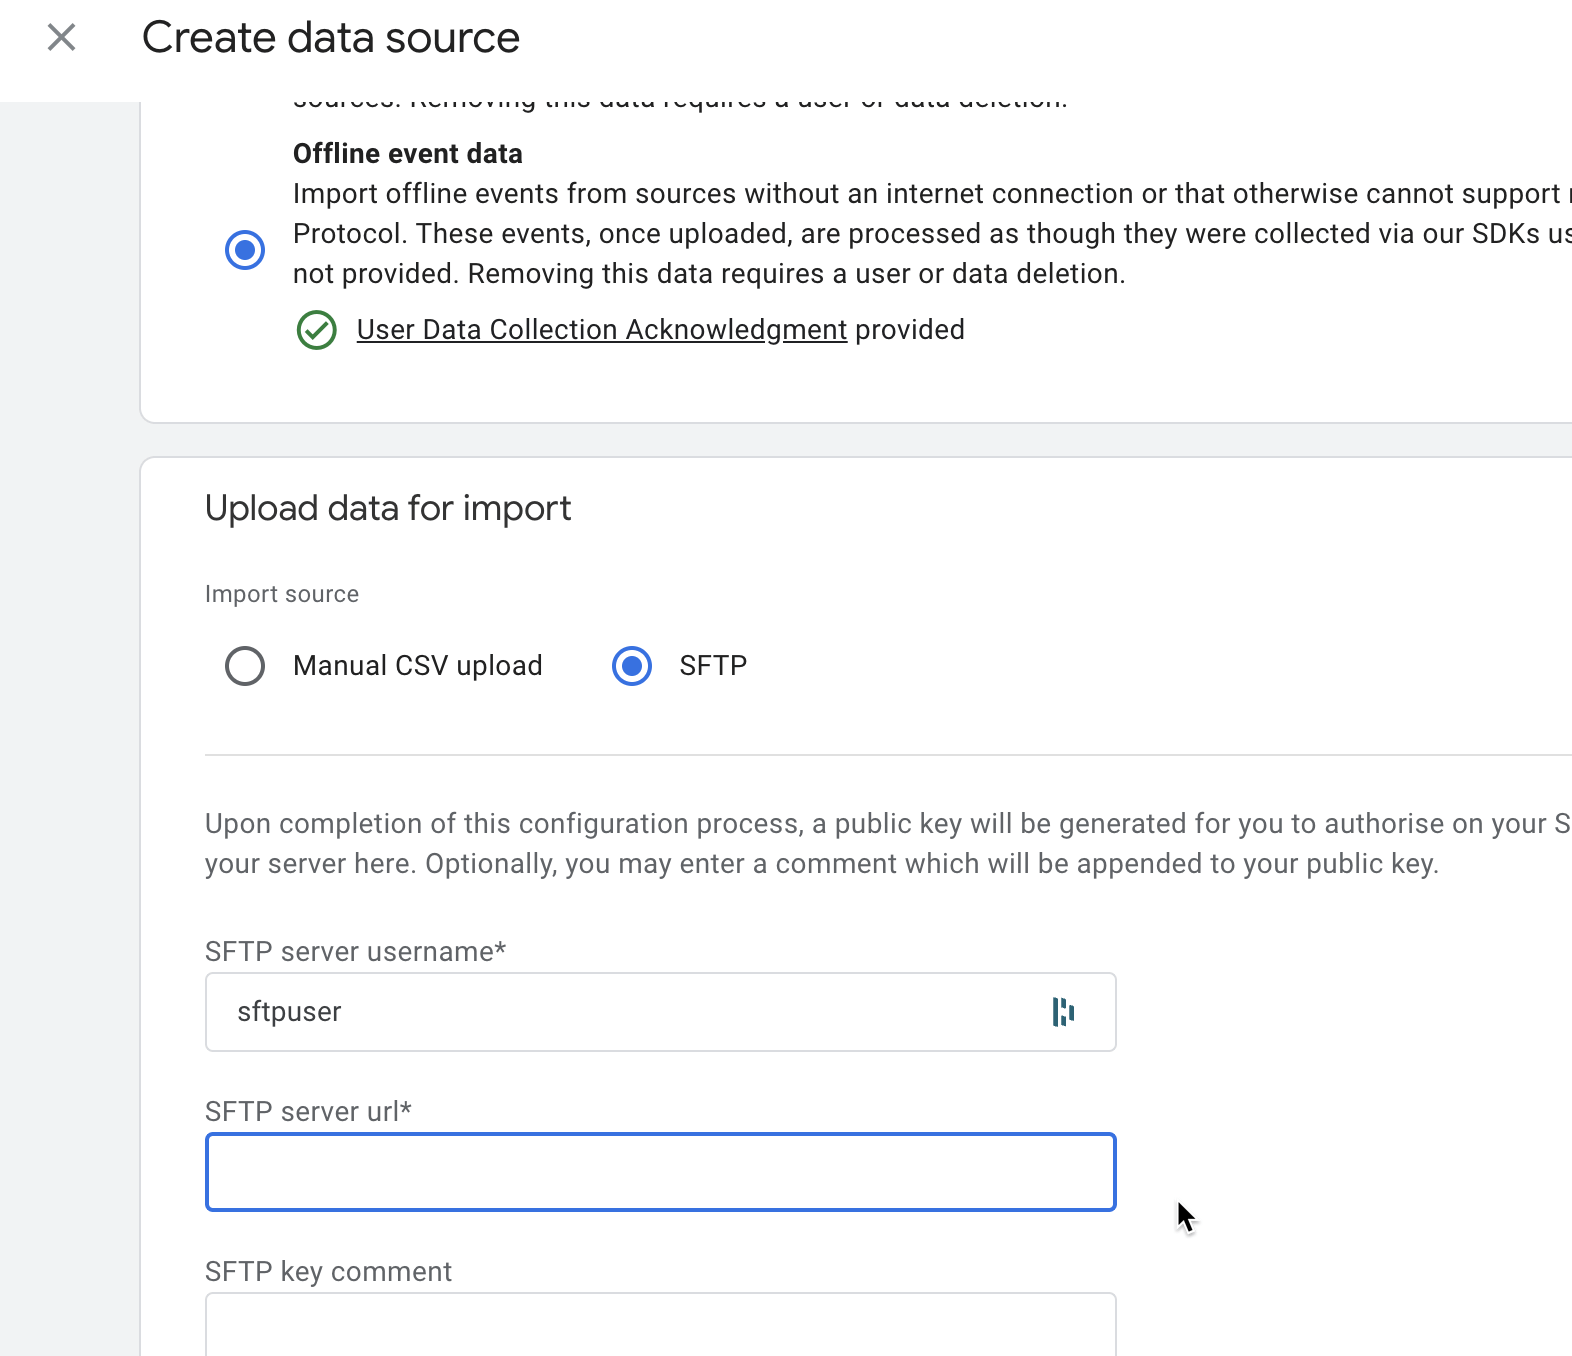Close the Create data source dialog

[x=62, y=38]
